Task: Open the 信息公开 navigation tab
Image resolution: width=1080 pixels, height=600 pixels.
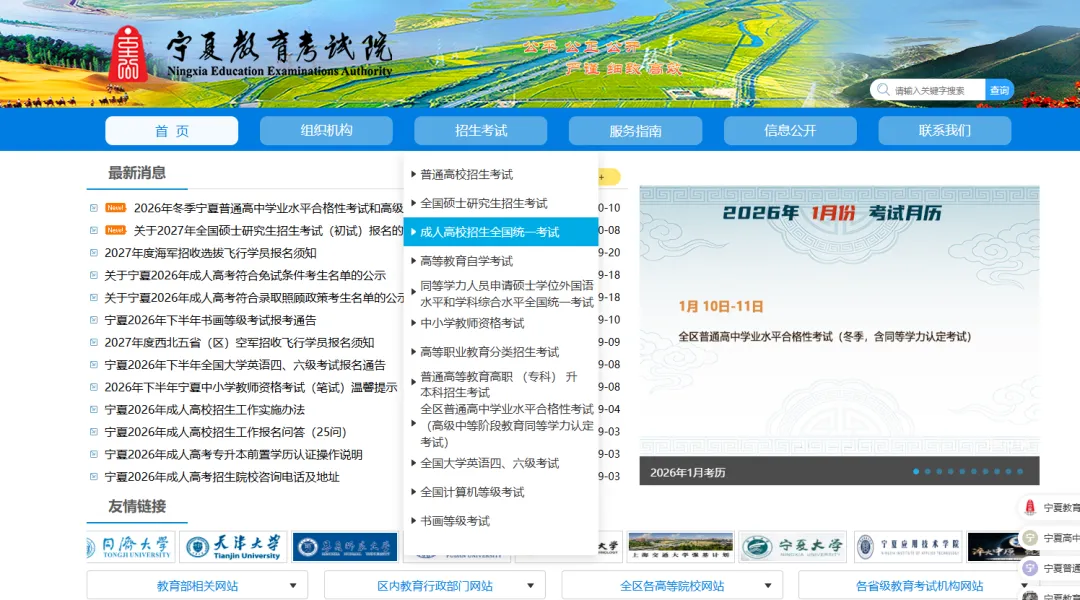Action: click(790, 130)
